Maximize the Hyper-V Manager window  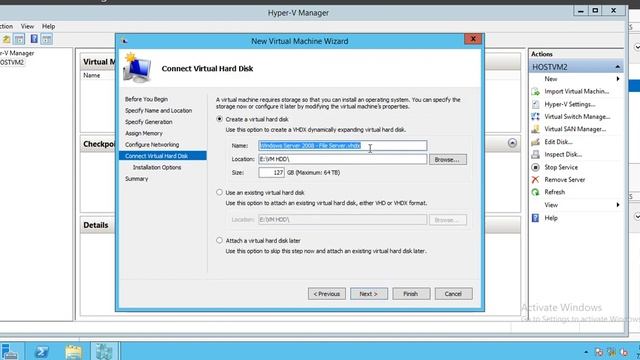(596, 11)
